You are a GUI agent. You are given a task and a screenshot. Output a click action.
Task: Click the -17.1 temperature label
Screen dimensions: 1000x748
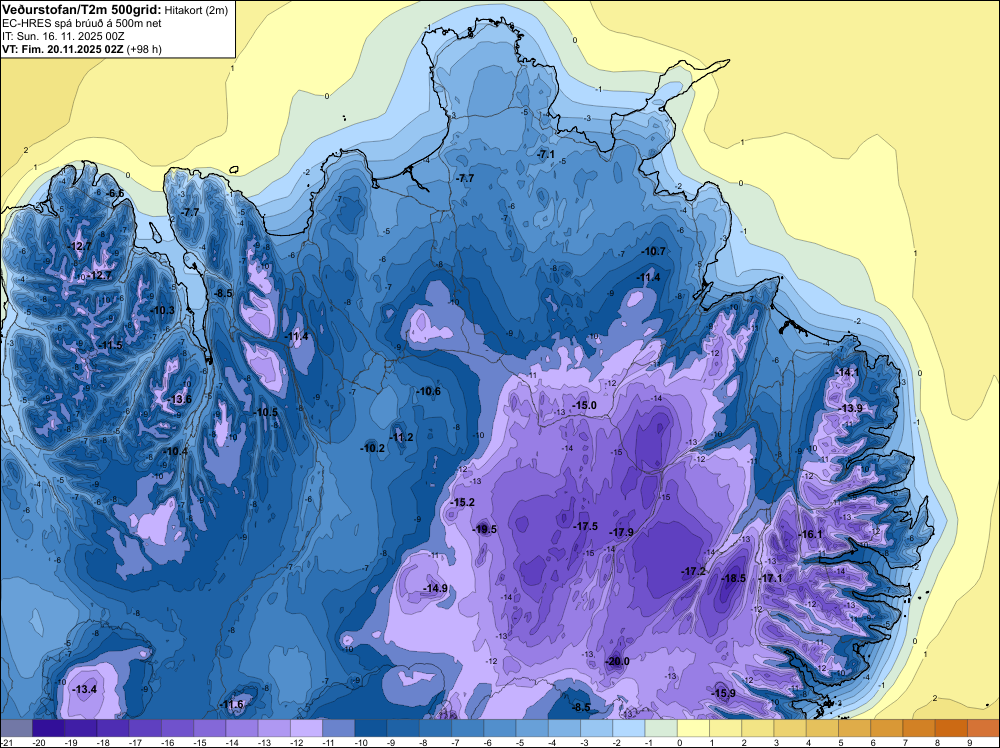tap(770, 578)
